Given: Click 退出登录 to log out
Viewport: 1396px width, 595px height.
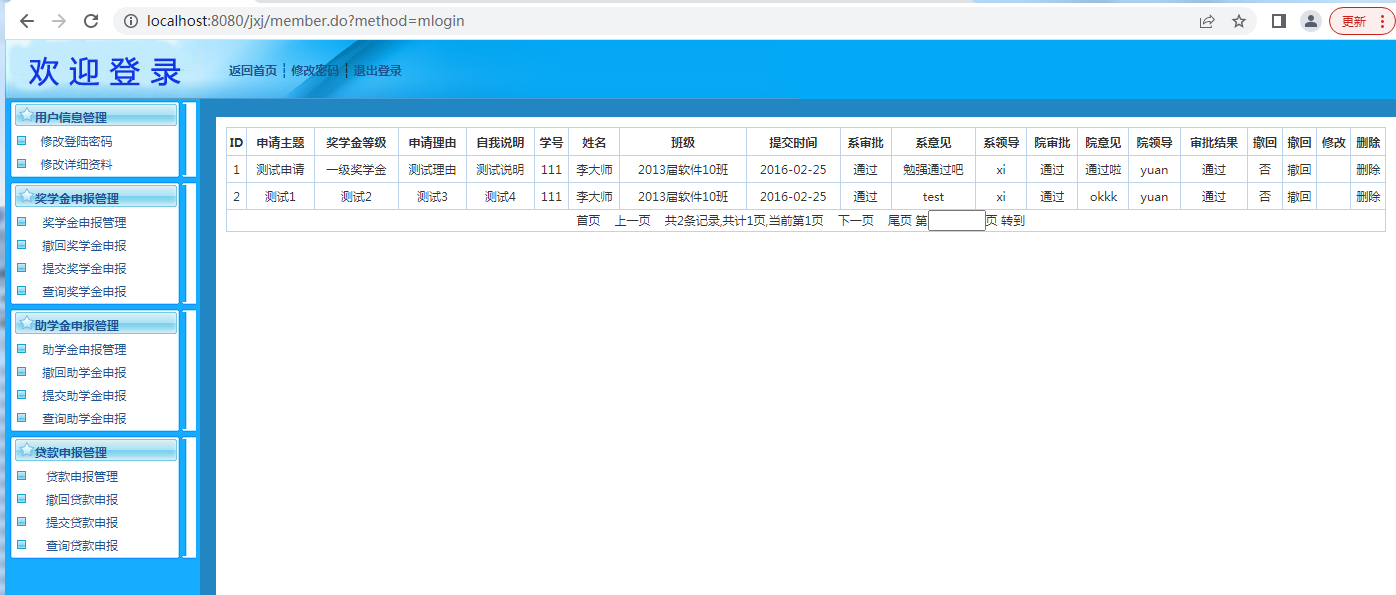Looking at the screenshot, I should (x=377, y=71).
